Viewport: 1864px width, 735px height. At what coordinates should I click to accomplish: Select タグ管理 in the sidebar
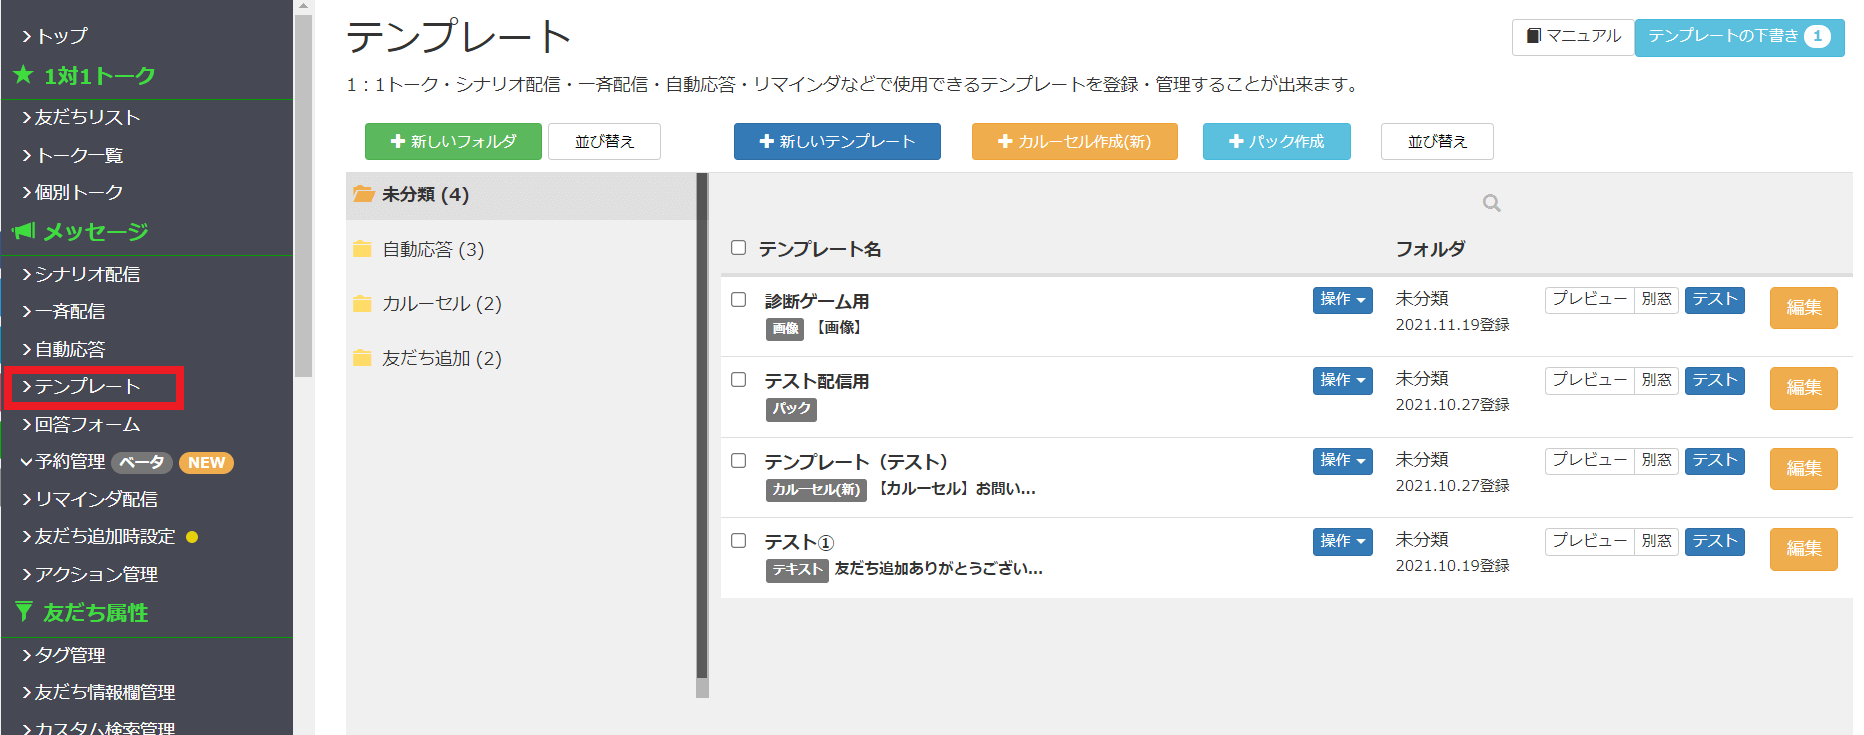click(63, 655)
